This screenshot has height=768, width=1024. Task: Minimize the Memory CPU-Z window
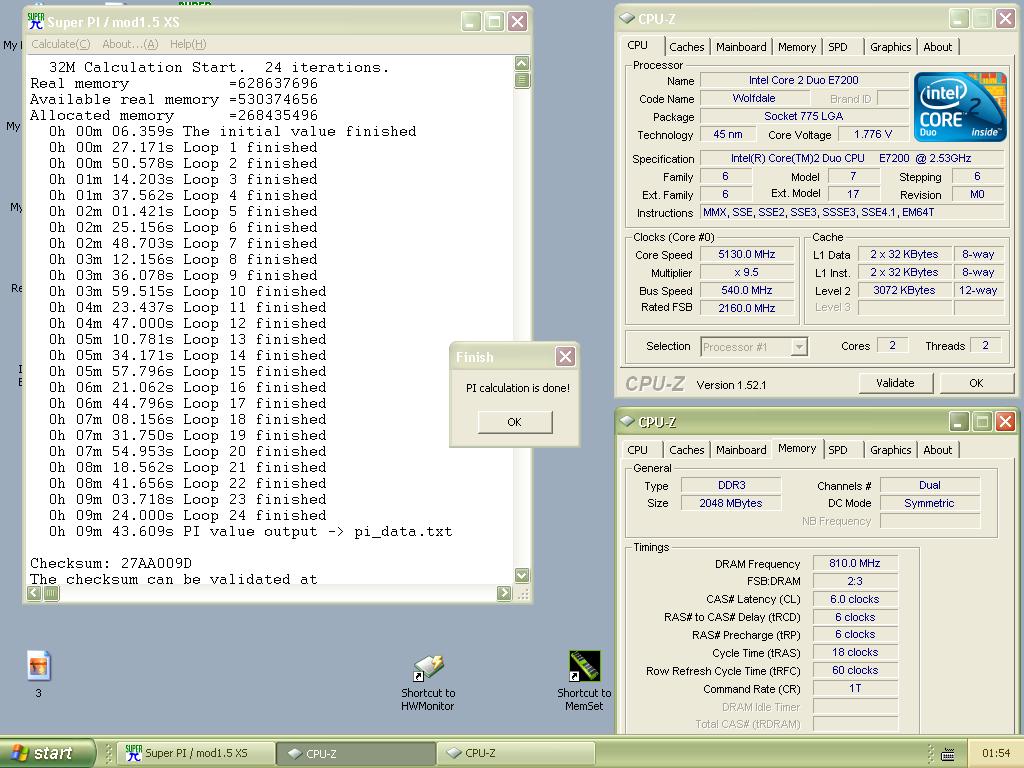point(958,422)
